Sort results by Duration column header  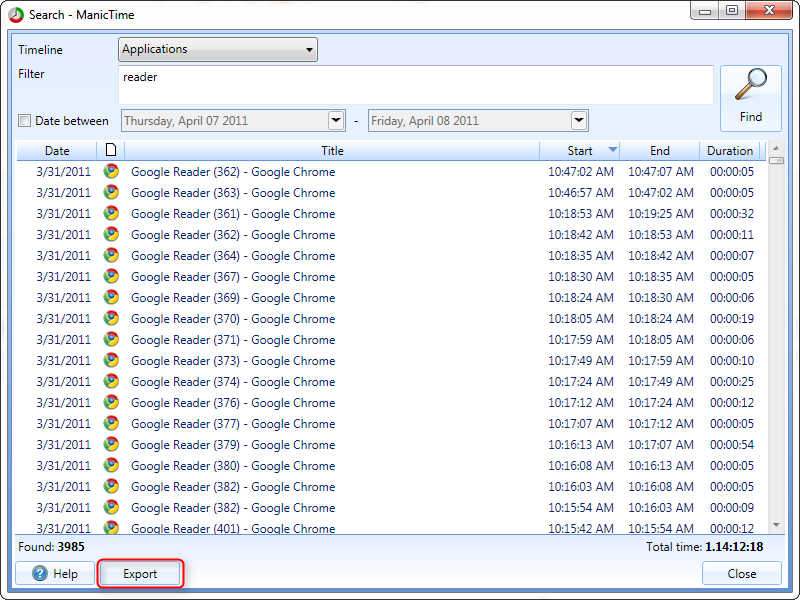pyautogui.click(x=730, y=151)
